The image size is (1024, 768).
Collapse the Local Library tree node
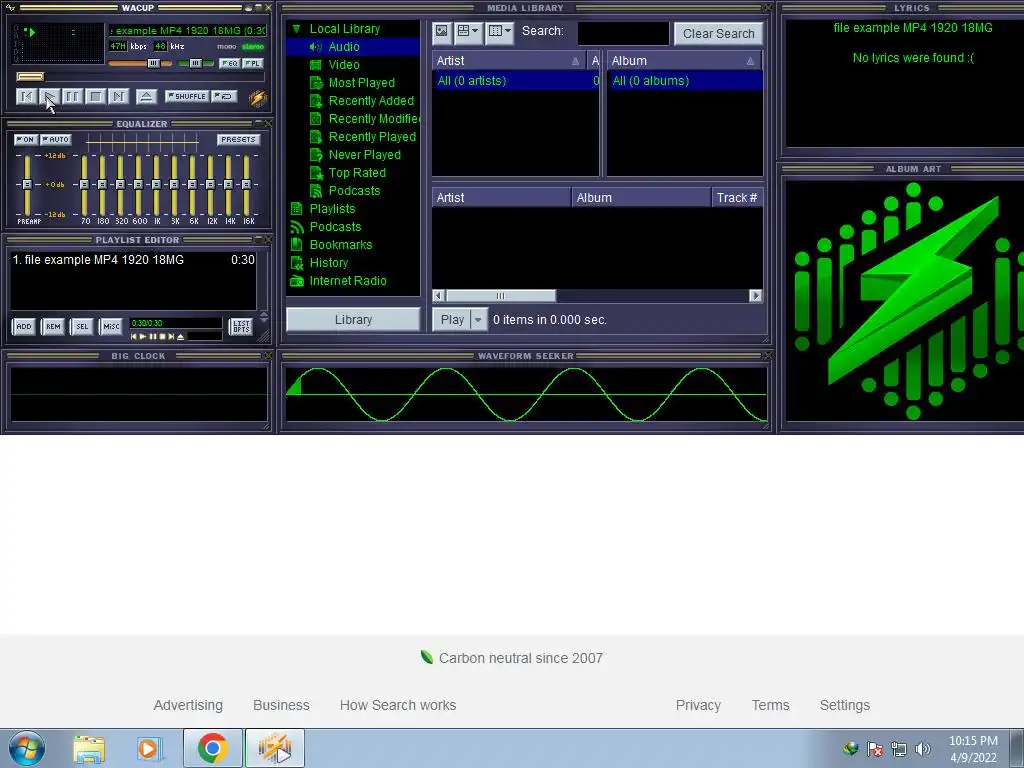pos(296,29)
